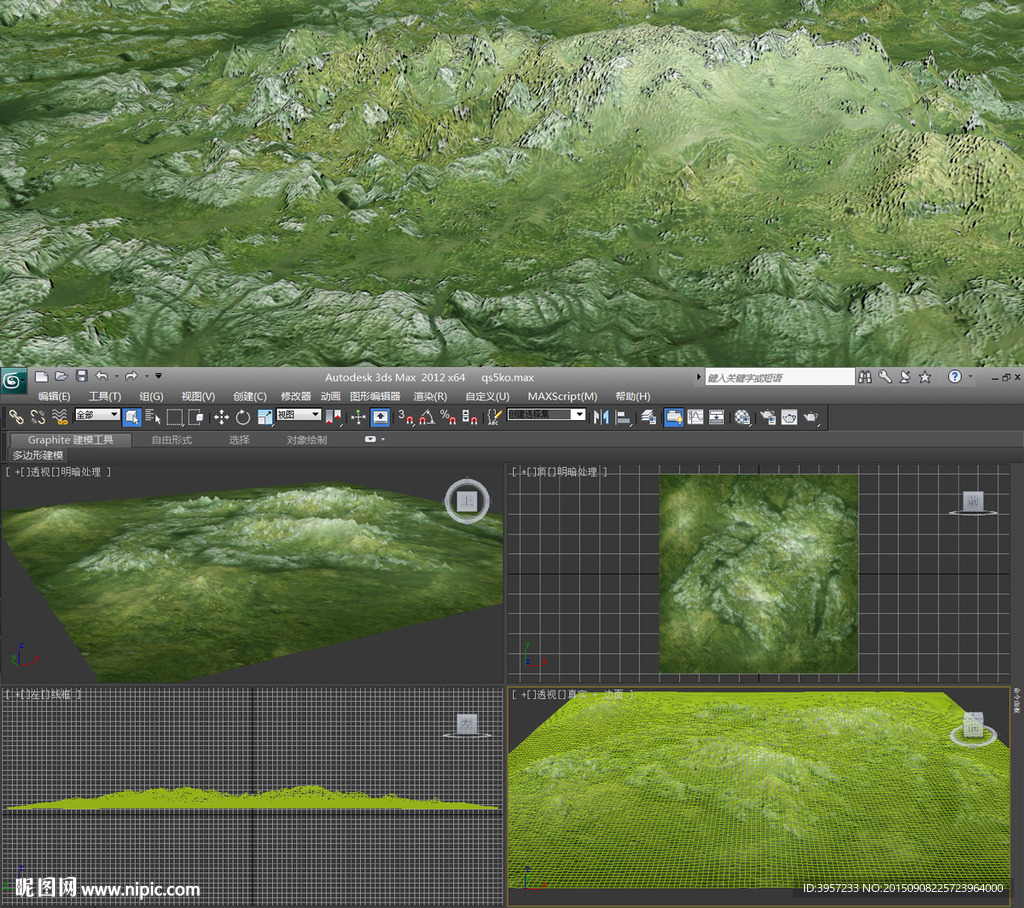Open the Mirror tool
This screenshot has height=908, width=1024.
point(599,417)
